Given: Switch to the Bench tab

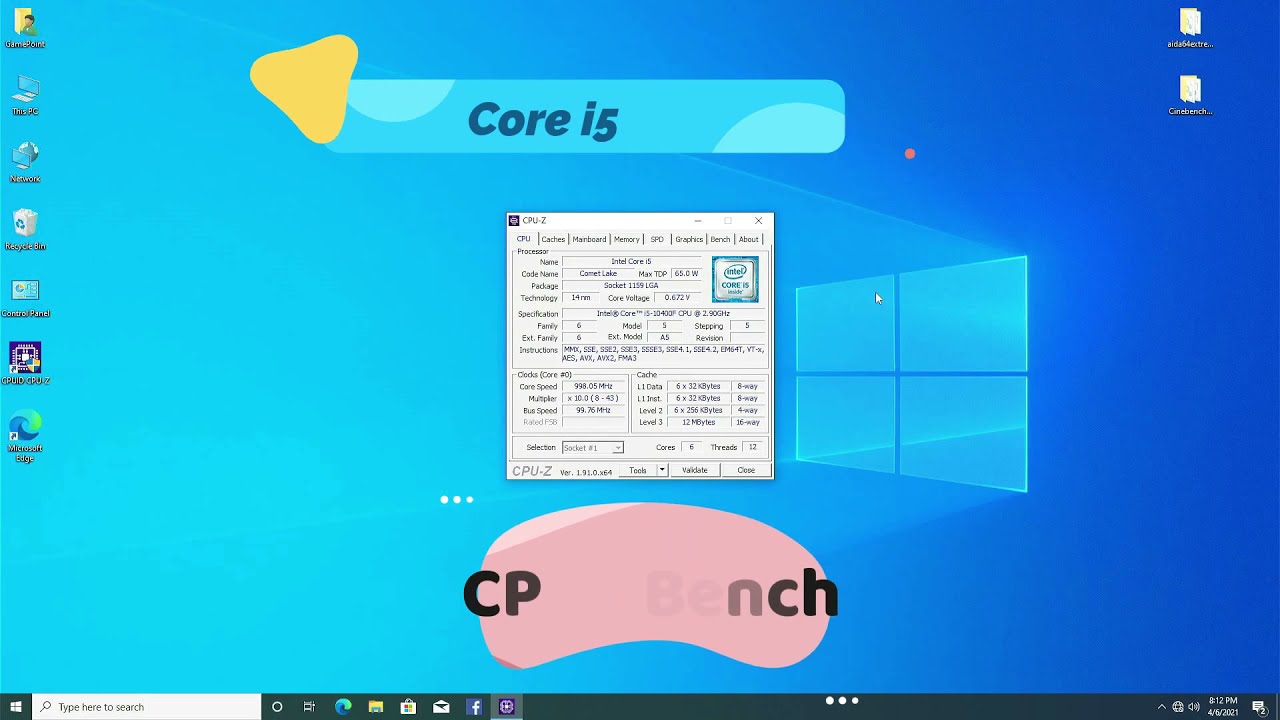Looking at the screenshot, I should (x=720, y=239).
